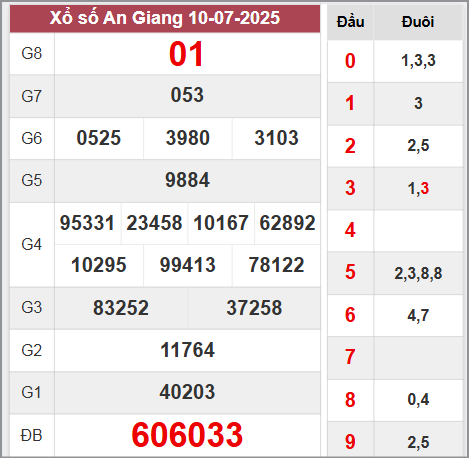Select the G3 number 37258
The image size is (469, 458).
(254, 308)
